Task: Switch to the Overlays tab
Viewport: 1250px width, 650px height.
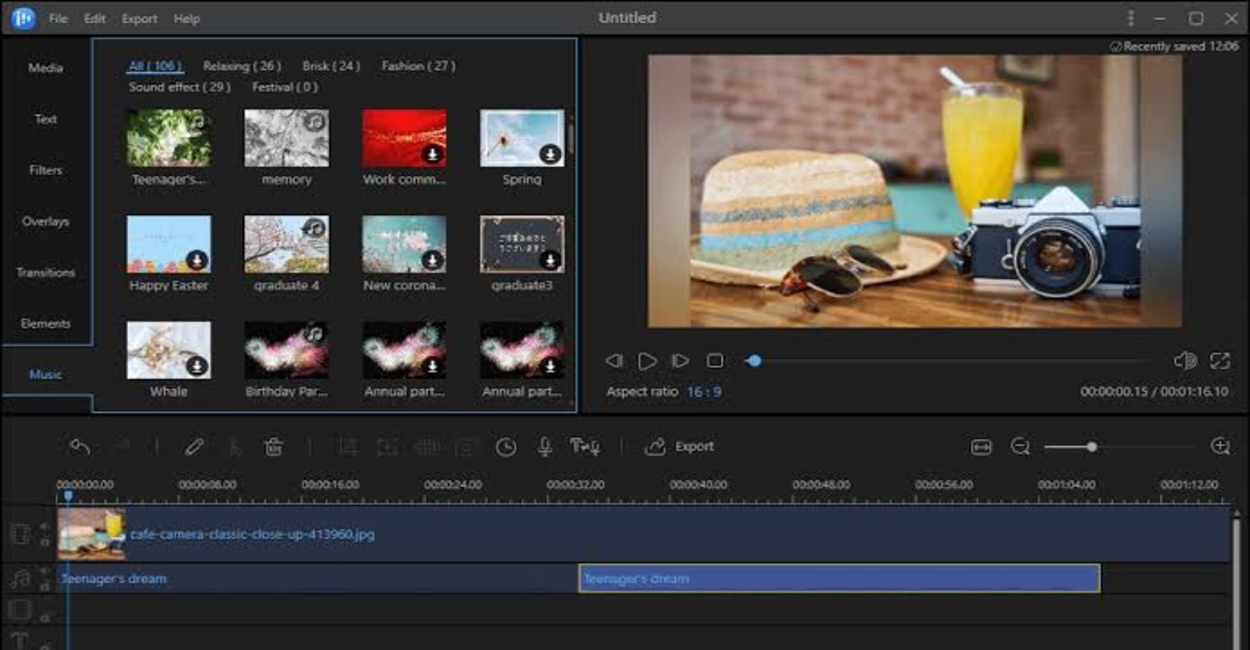Action: point(46,221)
